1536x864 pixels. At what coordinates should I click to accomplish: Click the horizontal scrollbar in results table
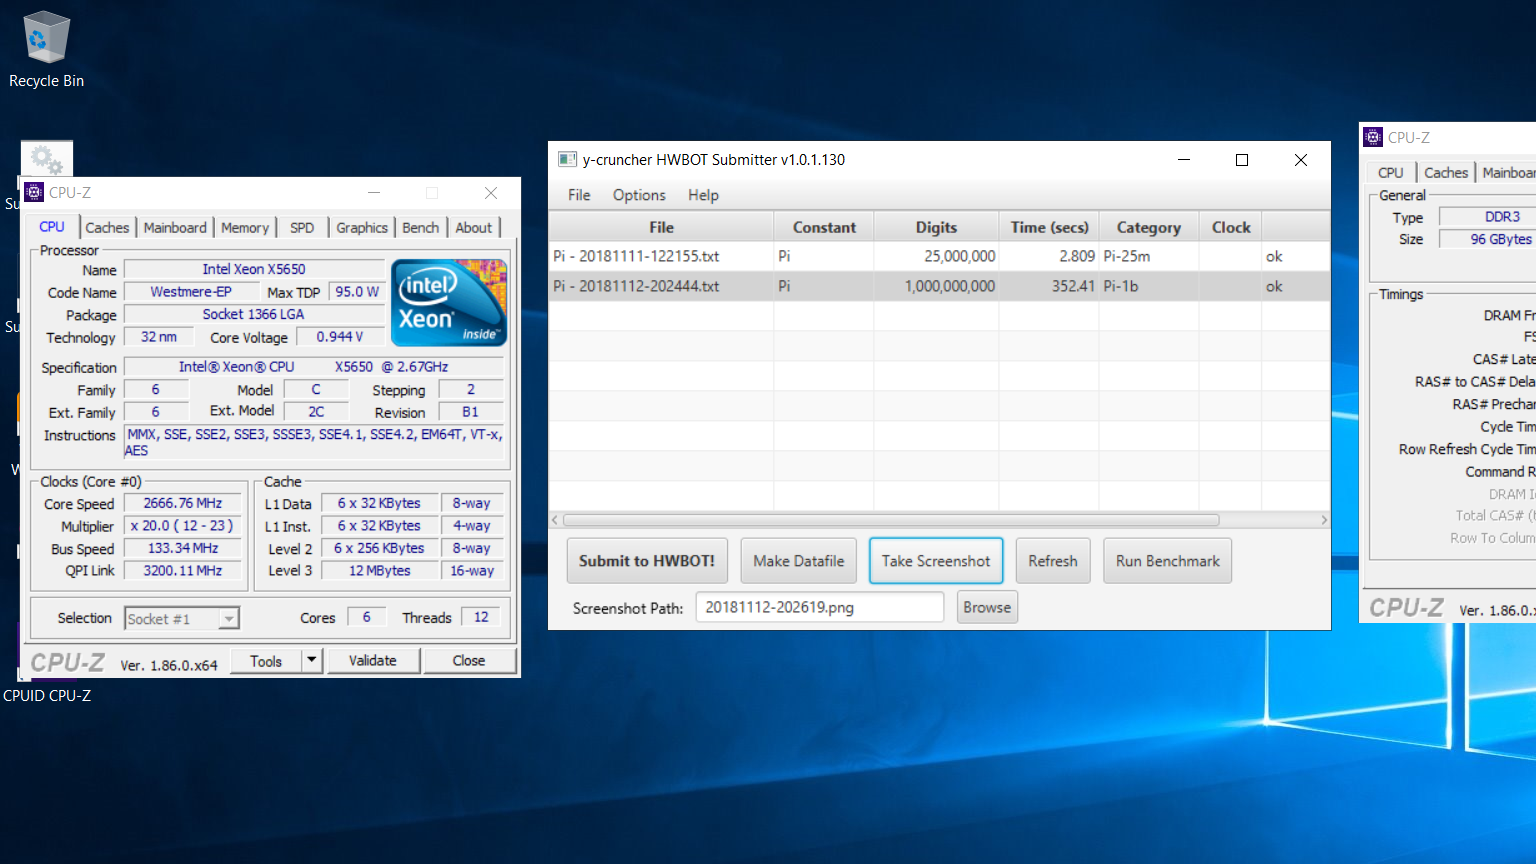[x=891, y=520]
